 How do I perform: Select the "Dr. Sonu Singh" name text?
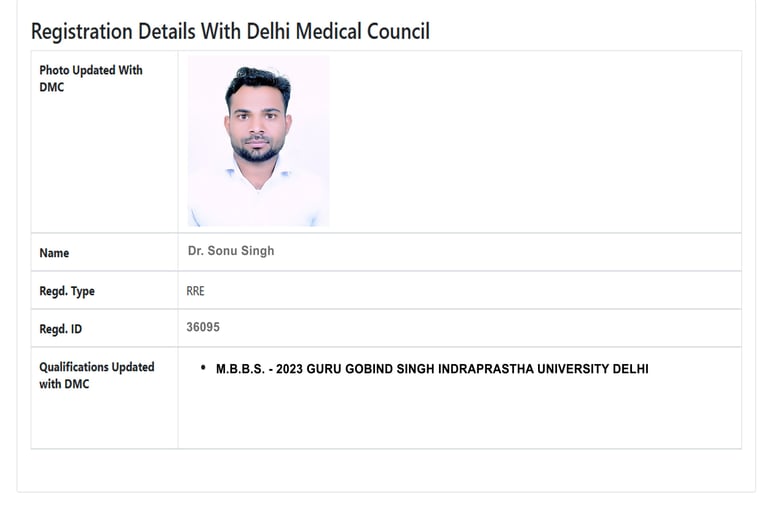231,251
